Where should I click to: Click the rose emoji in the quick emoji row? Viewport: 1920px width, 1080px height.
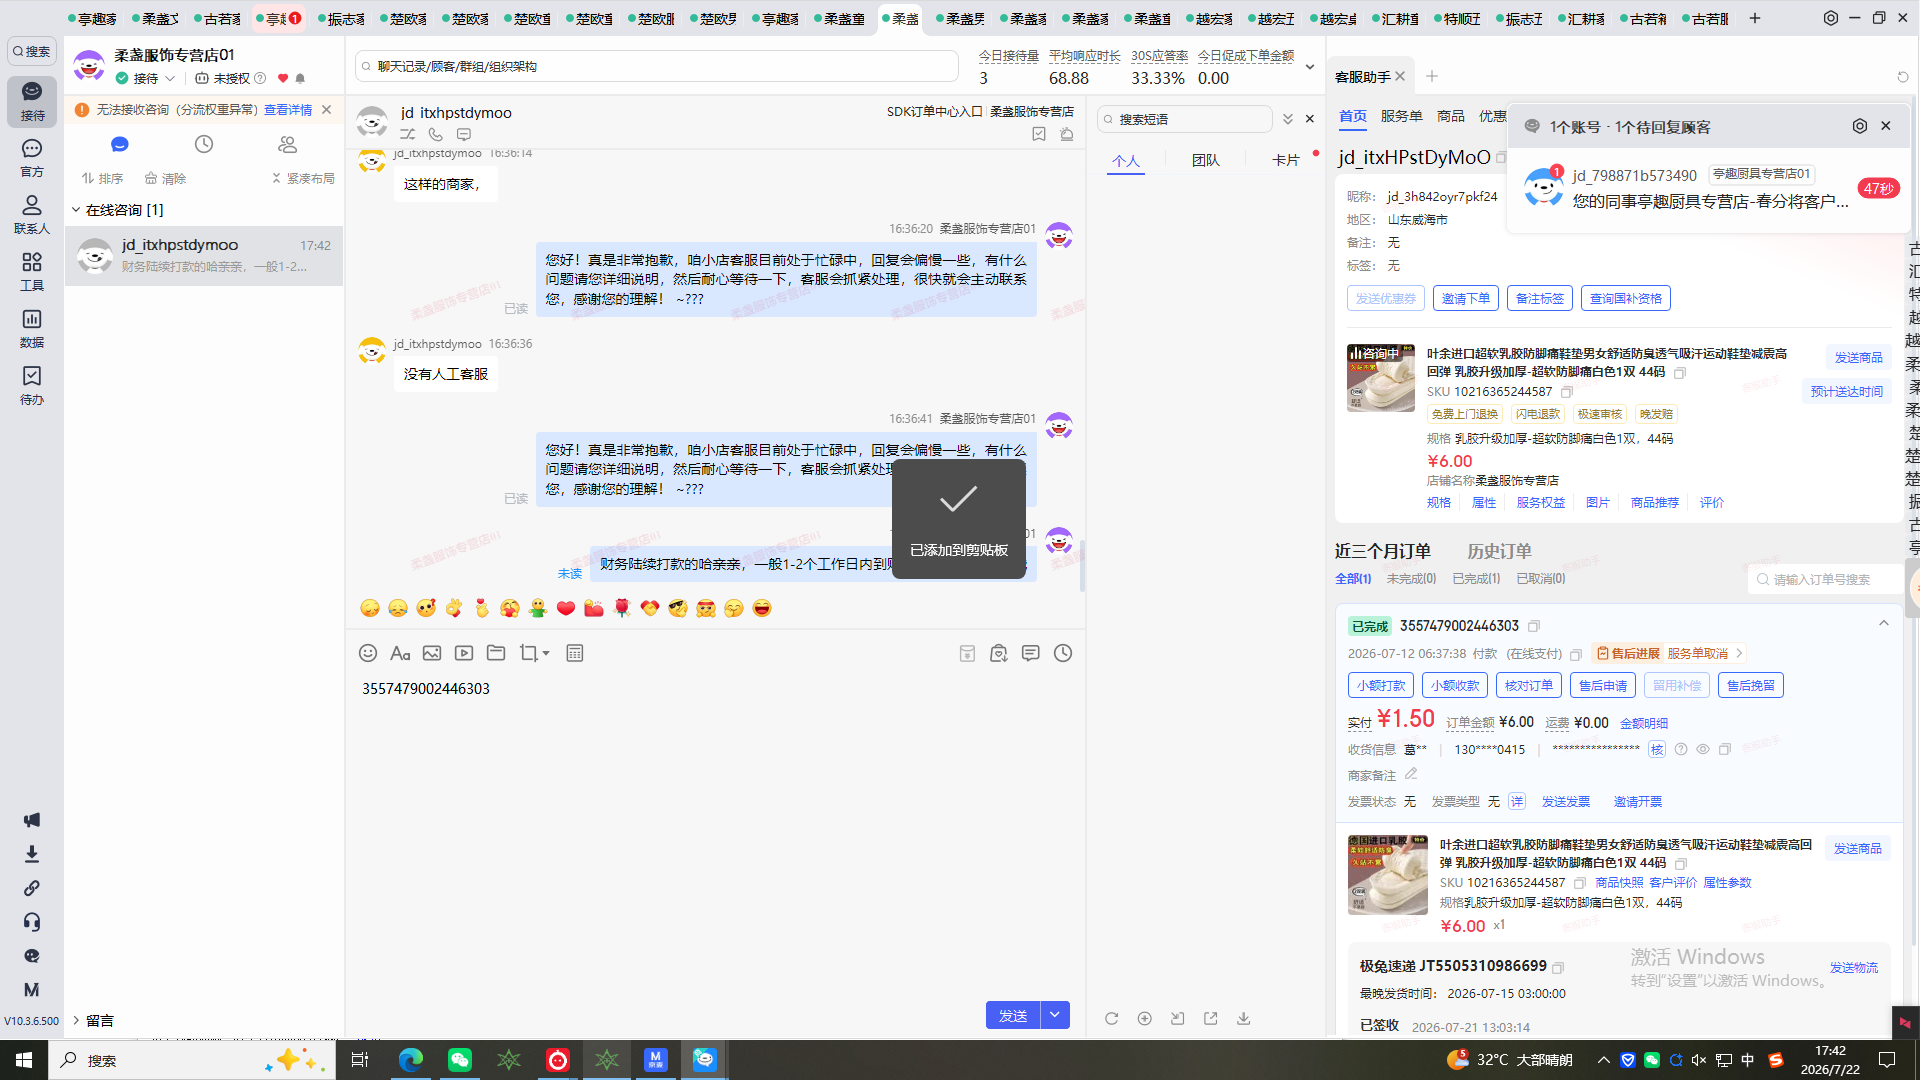(622, 608)
